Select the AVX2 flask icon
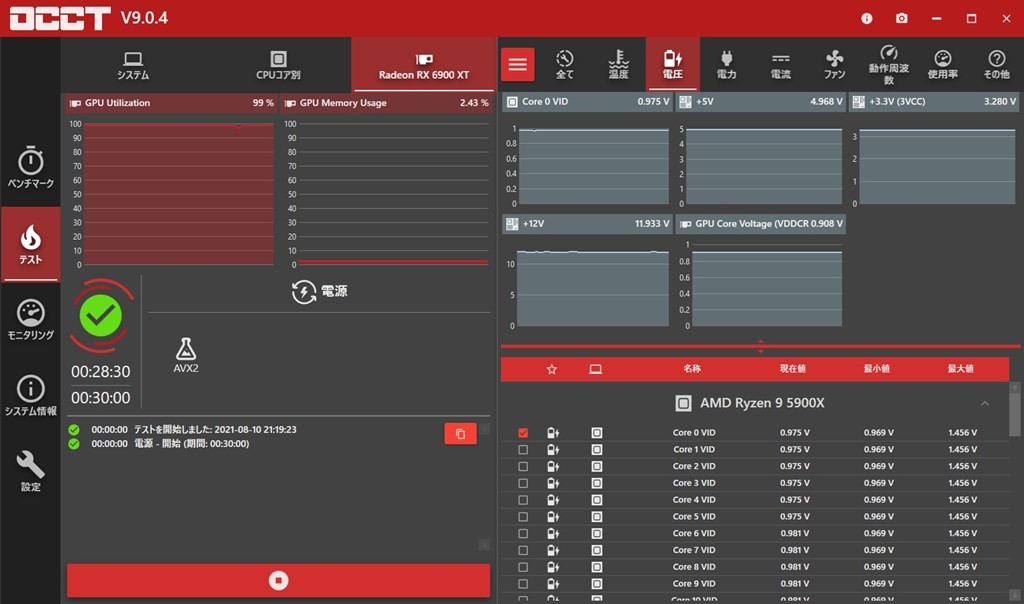 (x=185, y=348)
